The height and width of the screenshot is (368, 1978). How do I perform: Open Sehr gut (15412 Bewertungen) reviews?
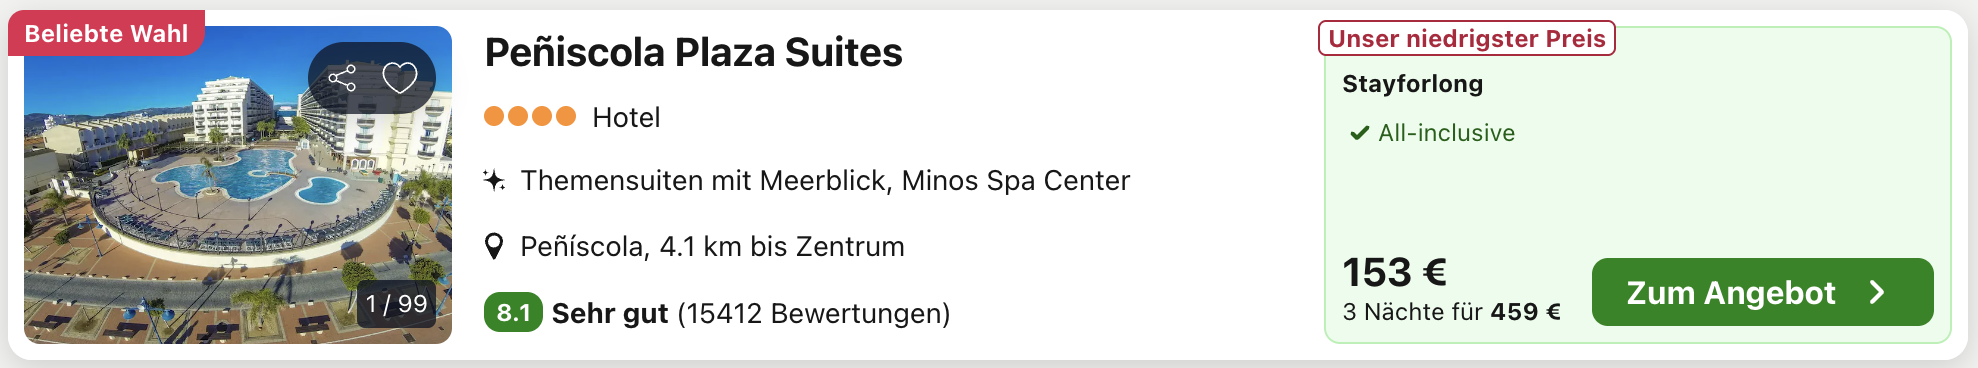pos(751,313)
